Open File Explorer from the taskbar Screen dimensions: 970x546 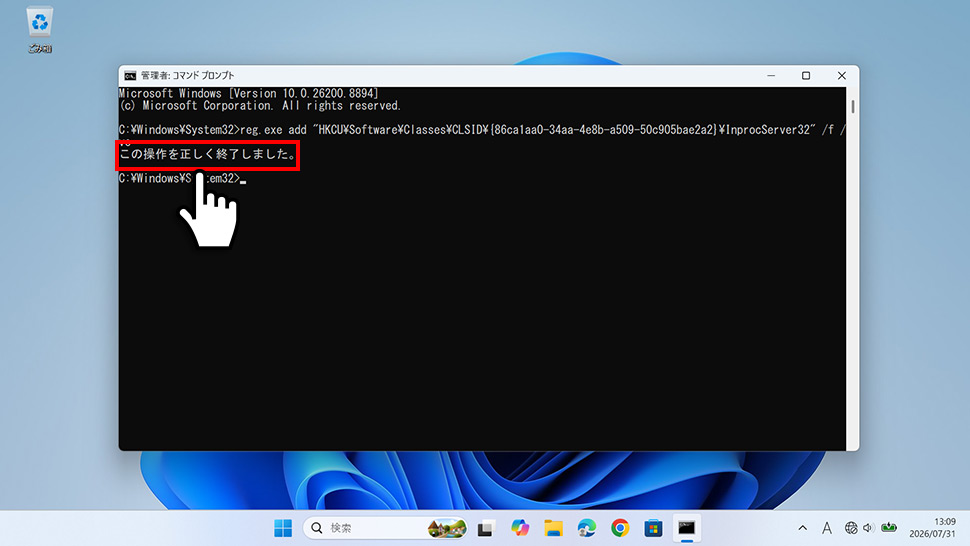point(553,528)
